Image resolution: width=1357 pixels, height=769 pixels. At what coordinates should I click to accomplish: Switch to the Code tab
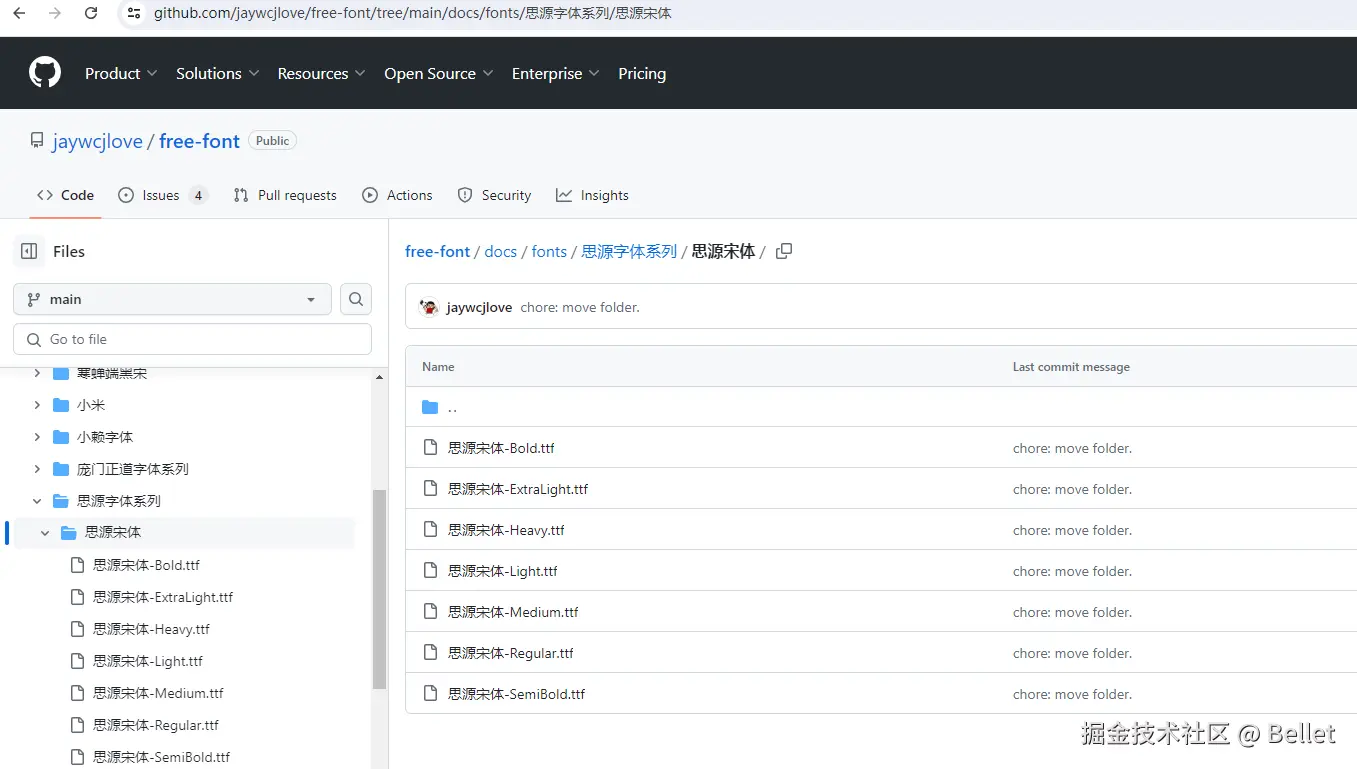point(65,195)
